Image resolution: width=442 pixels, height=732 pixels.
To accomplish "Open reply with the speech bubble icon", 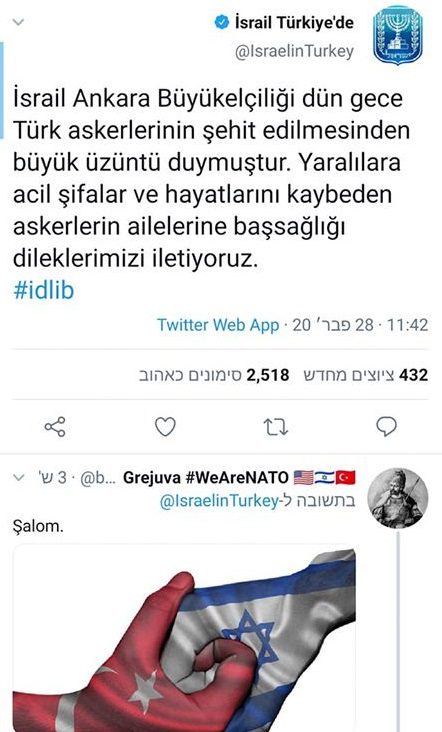I will 386,427.
